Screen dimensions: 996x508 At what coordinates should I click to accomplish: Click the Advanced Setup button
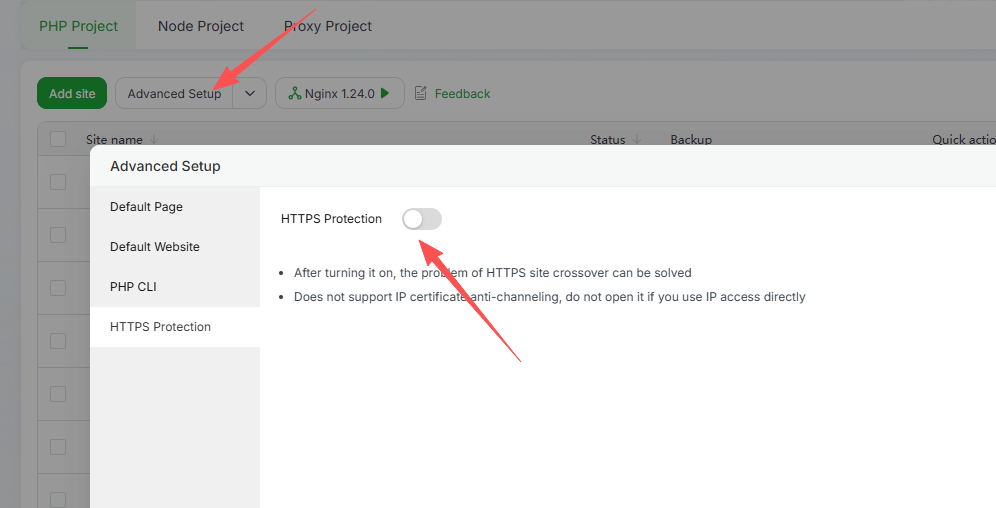pos(174,93)
